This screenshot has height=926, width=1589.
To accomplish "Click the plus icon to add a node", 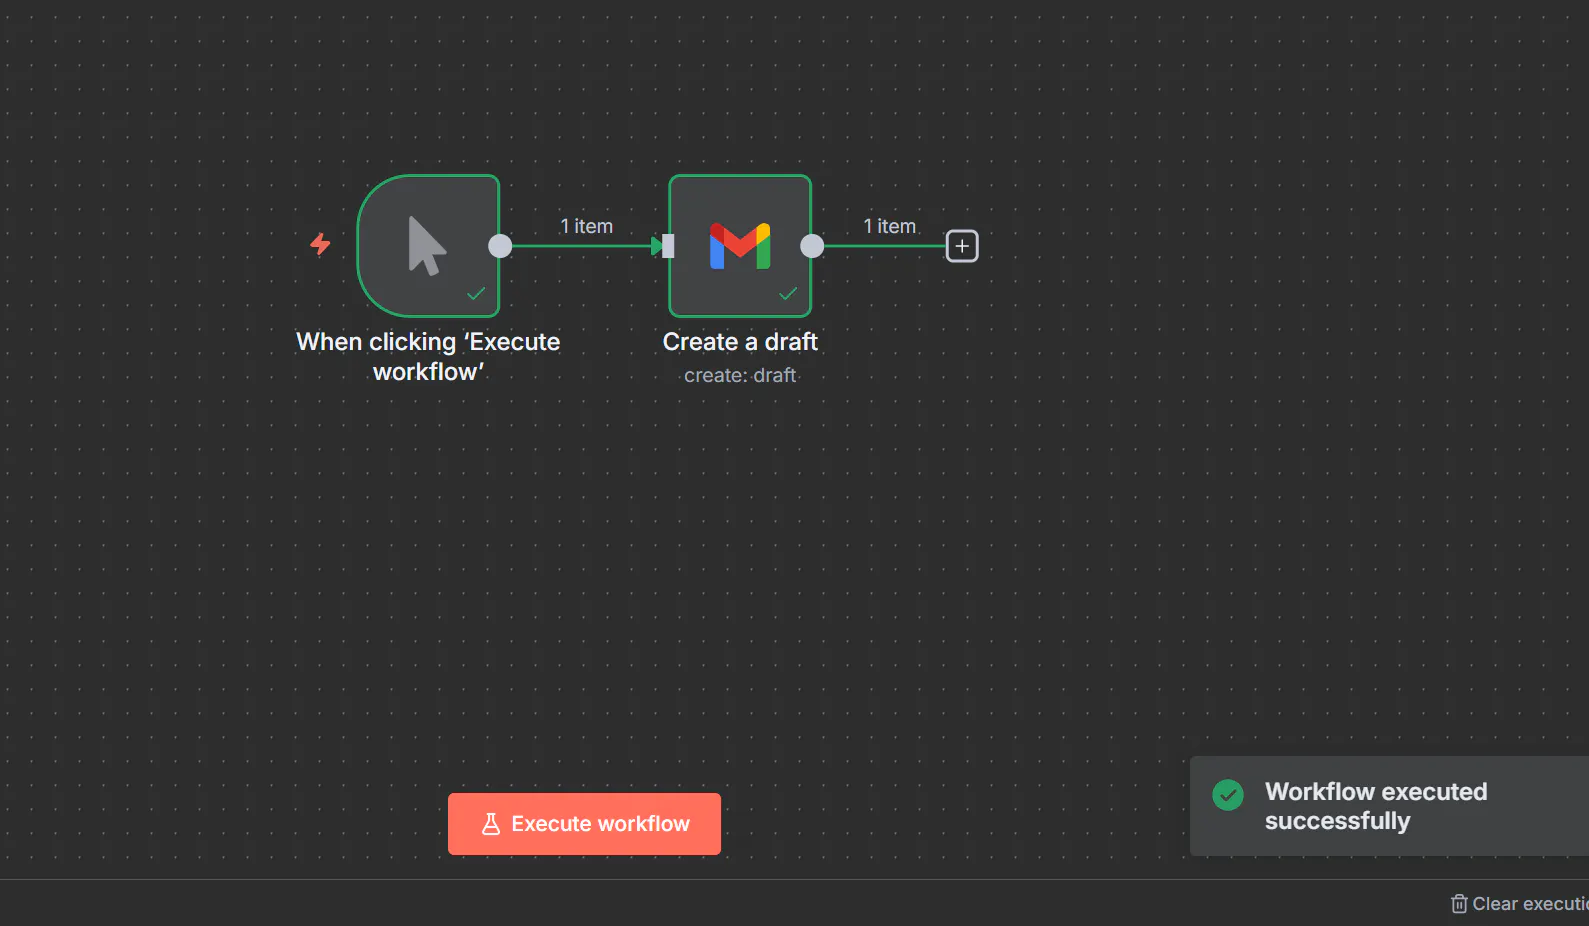I will click(962, 246).
